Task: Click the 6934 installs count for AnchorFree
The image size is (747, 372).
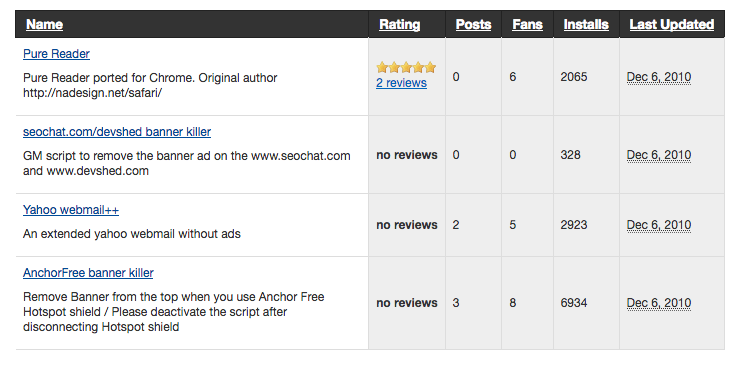Action: point(574,303)
